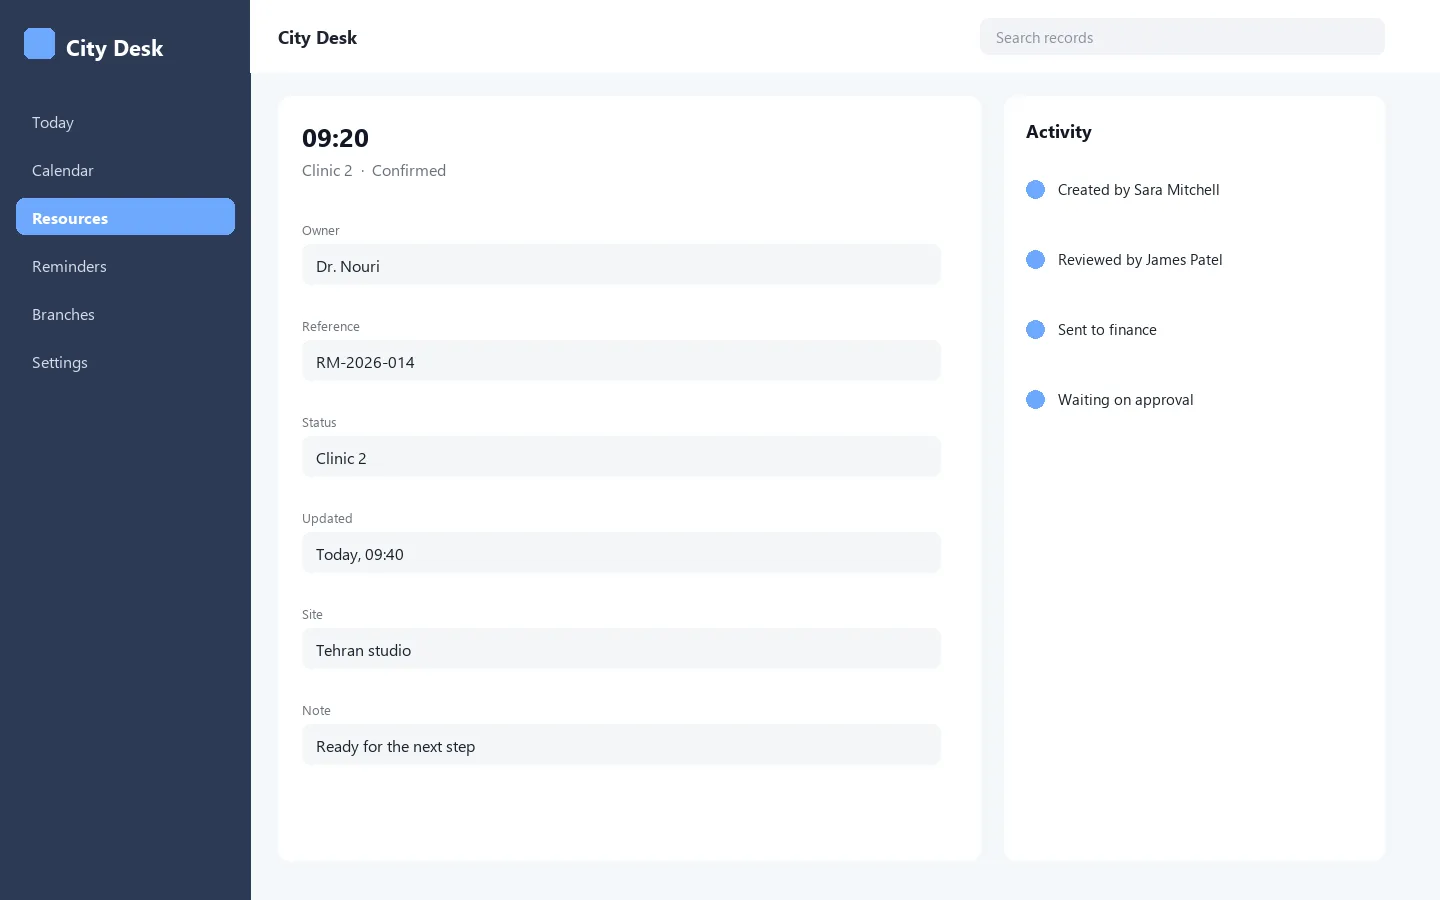Select the Resources sidebar item
This screenshot has width=1440, height=900.
coord(125,217)
